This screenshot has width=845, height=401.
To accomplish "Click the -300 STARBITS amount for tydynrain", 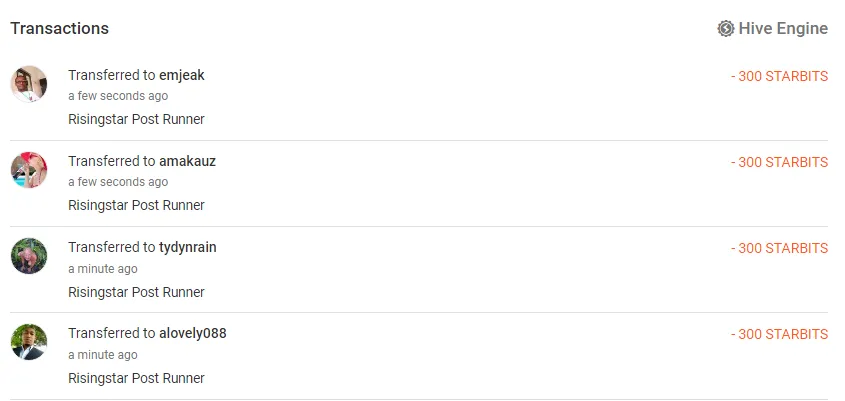I will [x=779, y=248].
